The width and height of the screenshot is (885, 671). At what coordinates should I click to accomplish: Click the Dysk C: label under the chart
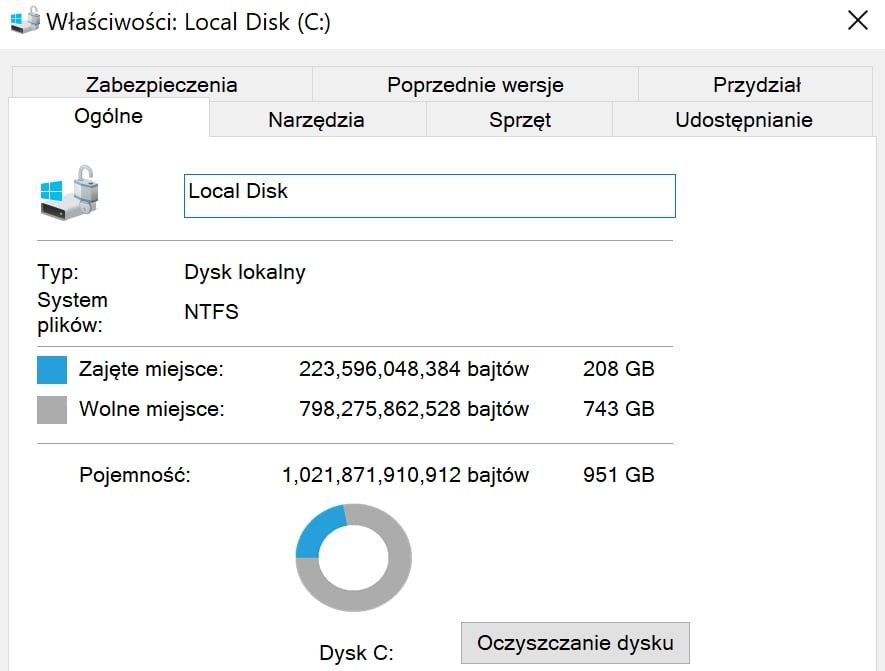click(x=356, y=654)
